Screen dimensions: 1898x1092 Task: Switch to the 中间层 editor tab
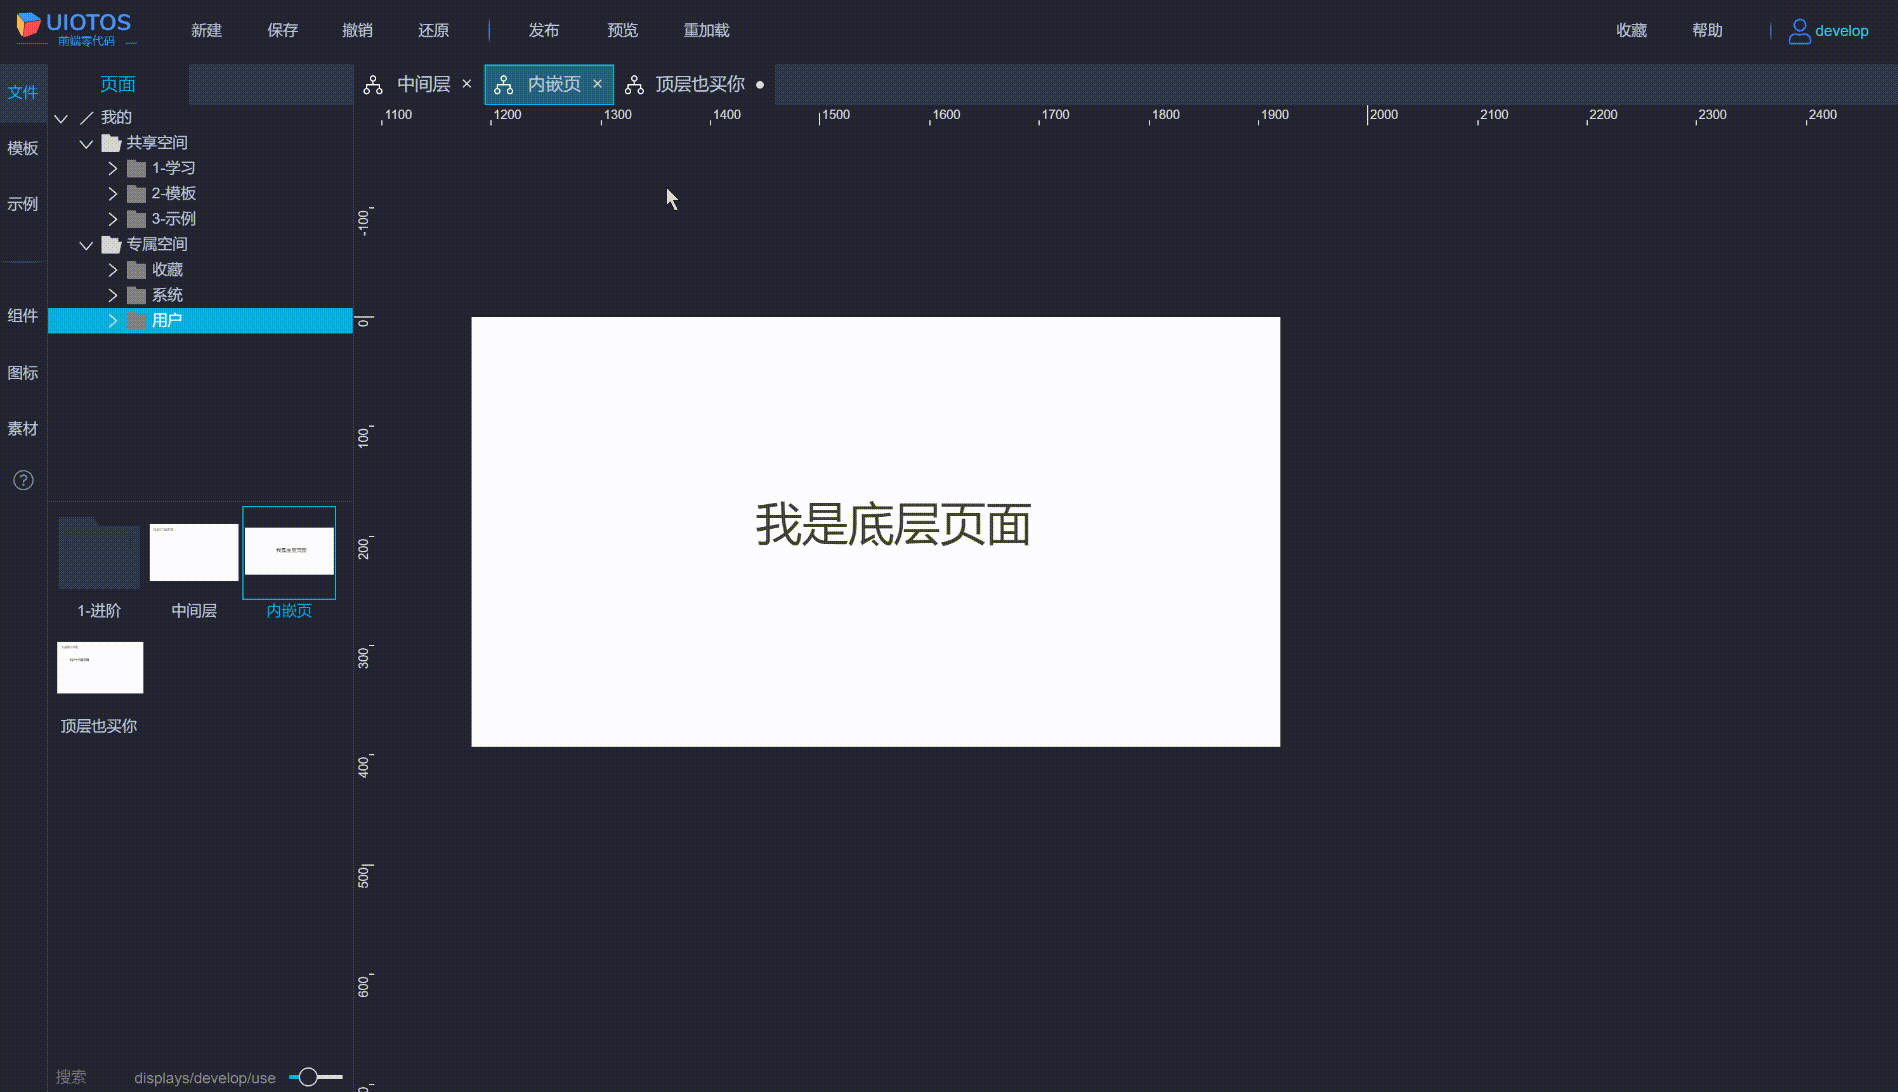click(423, 85)
